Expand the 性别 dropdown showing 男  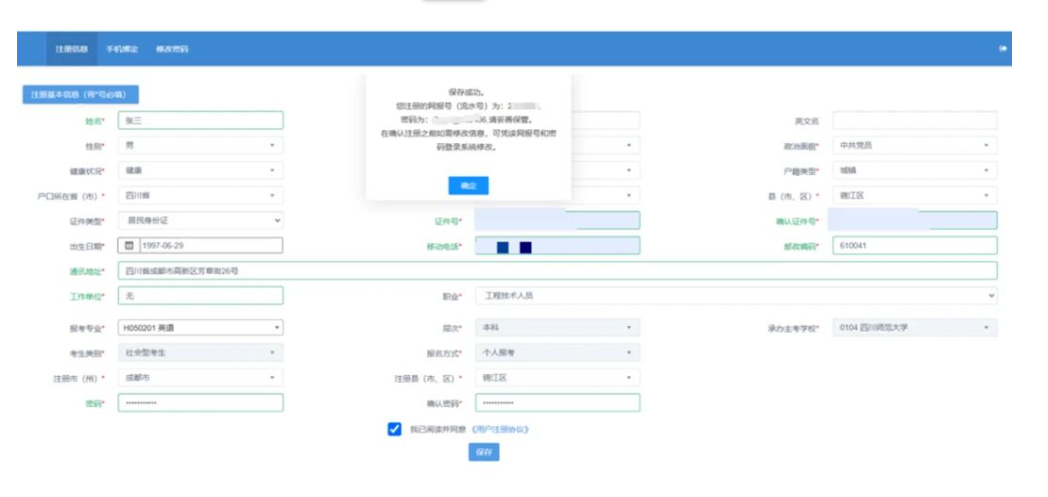[x=201, y=145]
